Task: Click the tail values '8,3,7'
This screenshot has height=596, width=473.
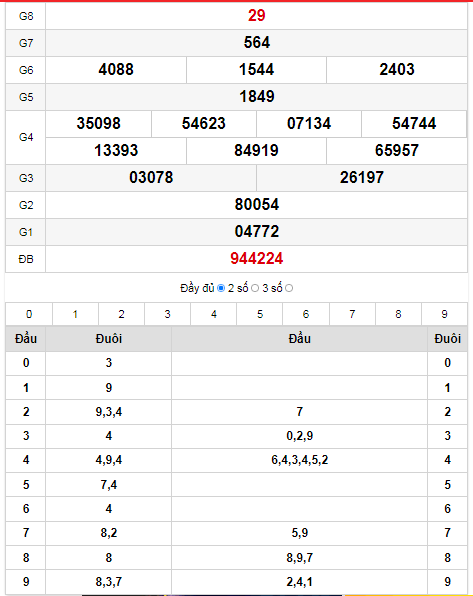Action: 109,582
